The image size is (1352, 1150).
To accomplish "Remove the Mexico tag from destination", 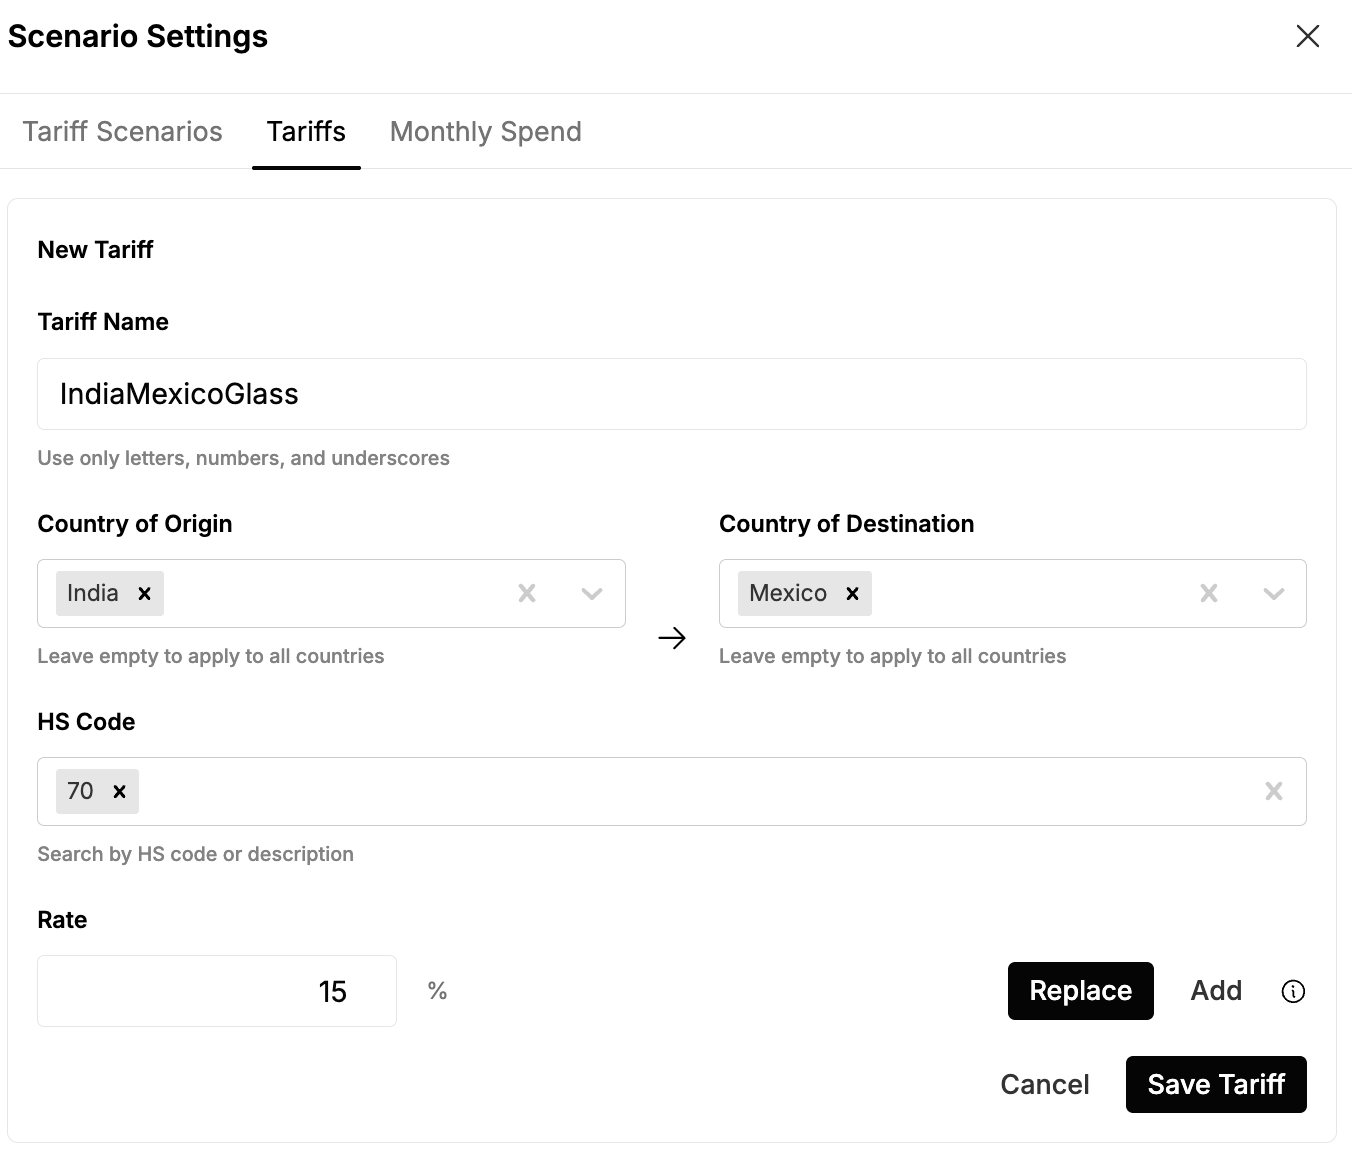I will [853, 593].
